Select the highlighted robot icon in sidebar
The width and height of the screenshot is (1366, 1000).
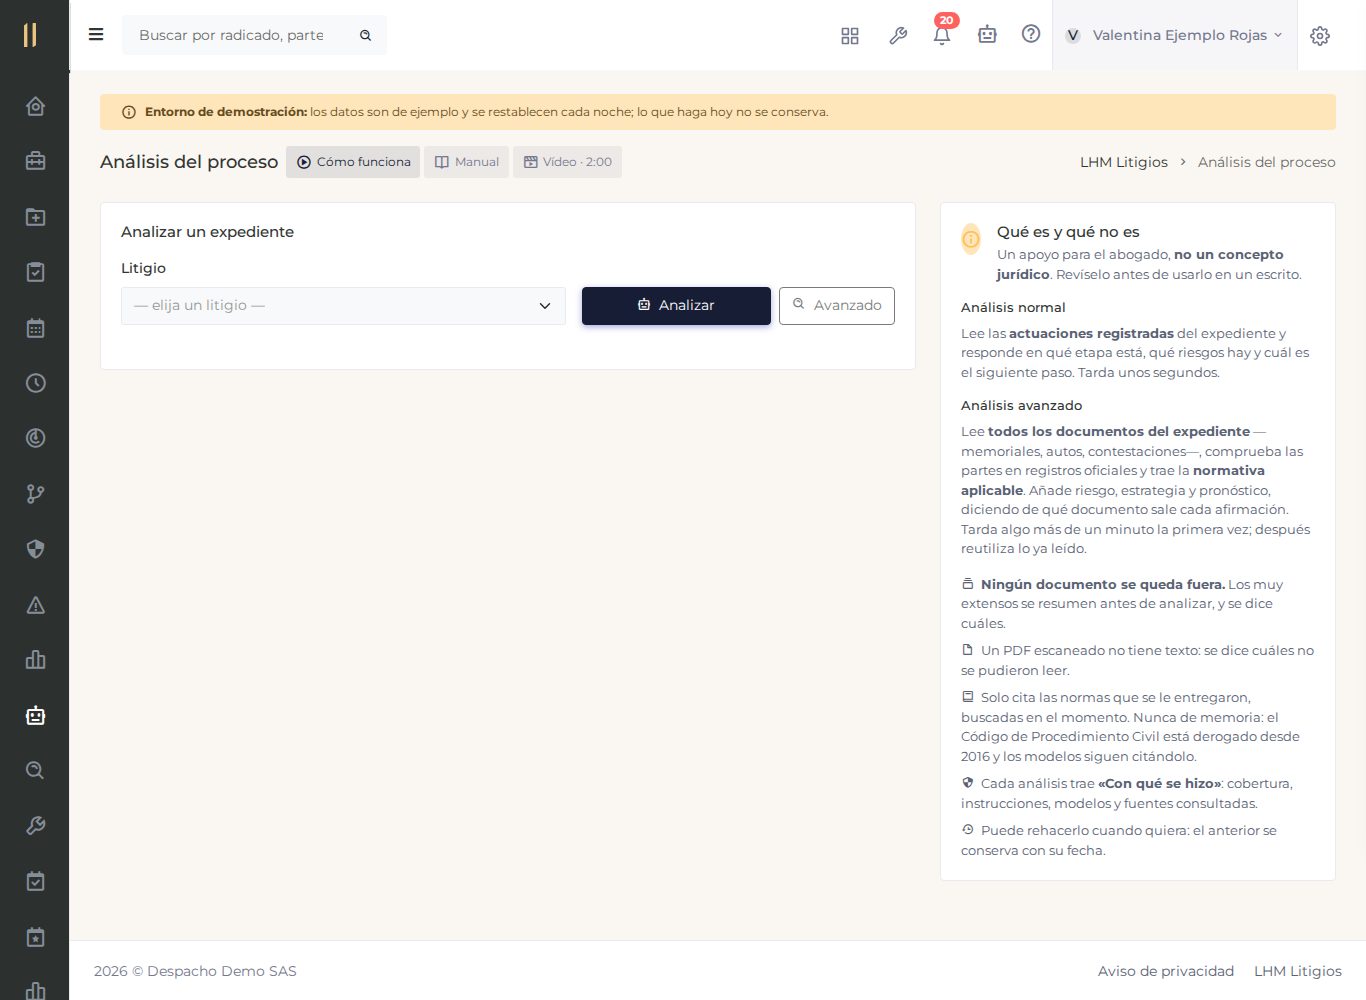35,715
